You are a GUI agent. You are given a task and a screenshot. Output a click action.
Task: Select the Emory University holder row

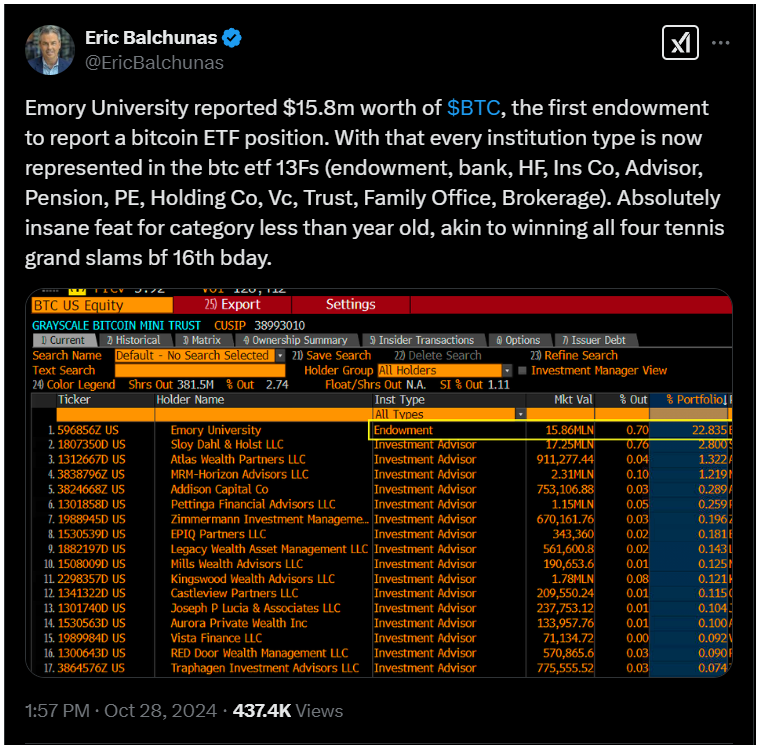tap(381, 430)
